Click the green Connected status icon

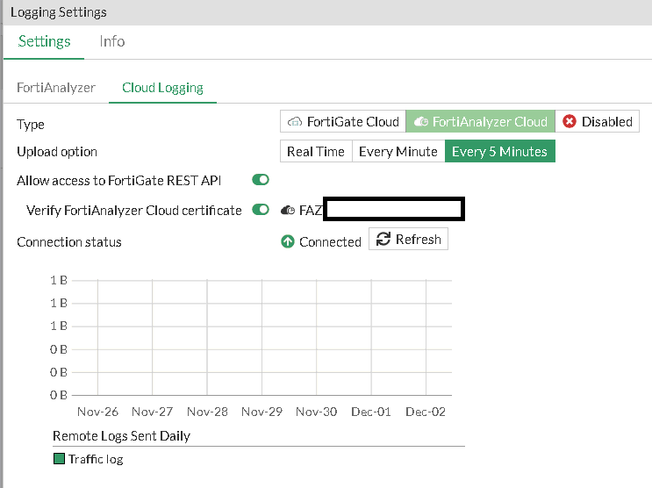(x=288, y=242)
